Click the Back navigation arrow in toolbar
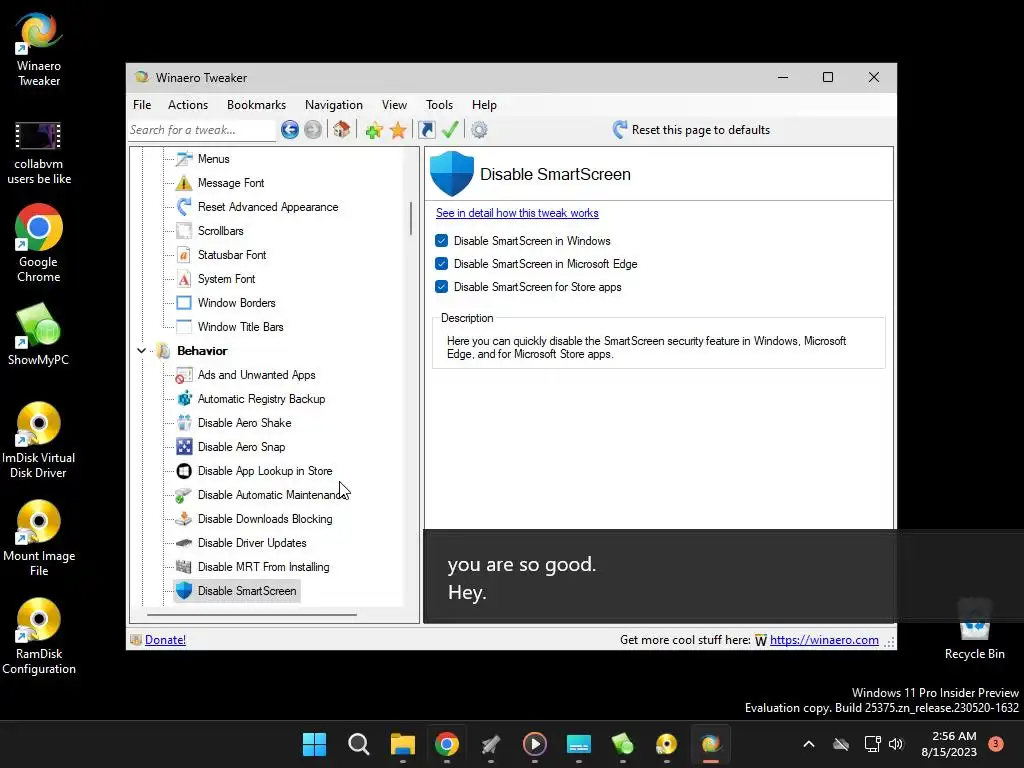Viewport: 1024px width, 768px height. pos(290,130)
